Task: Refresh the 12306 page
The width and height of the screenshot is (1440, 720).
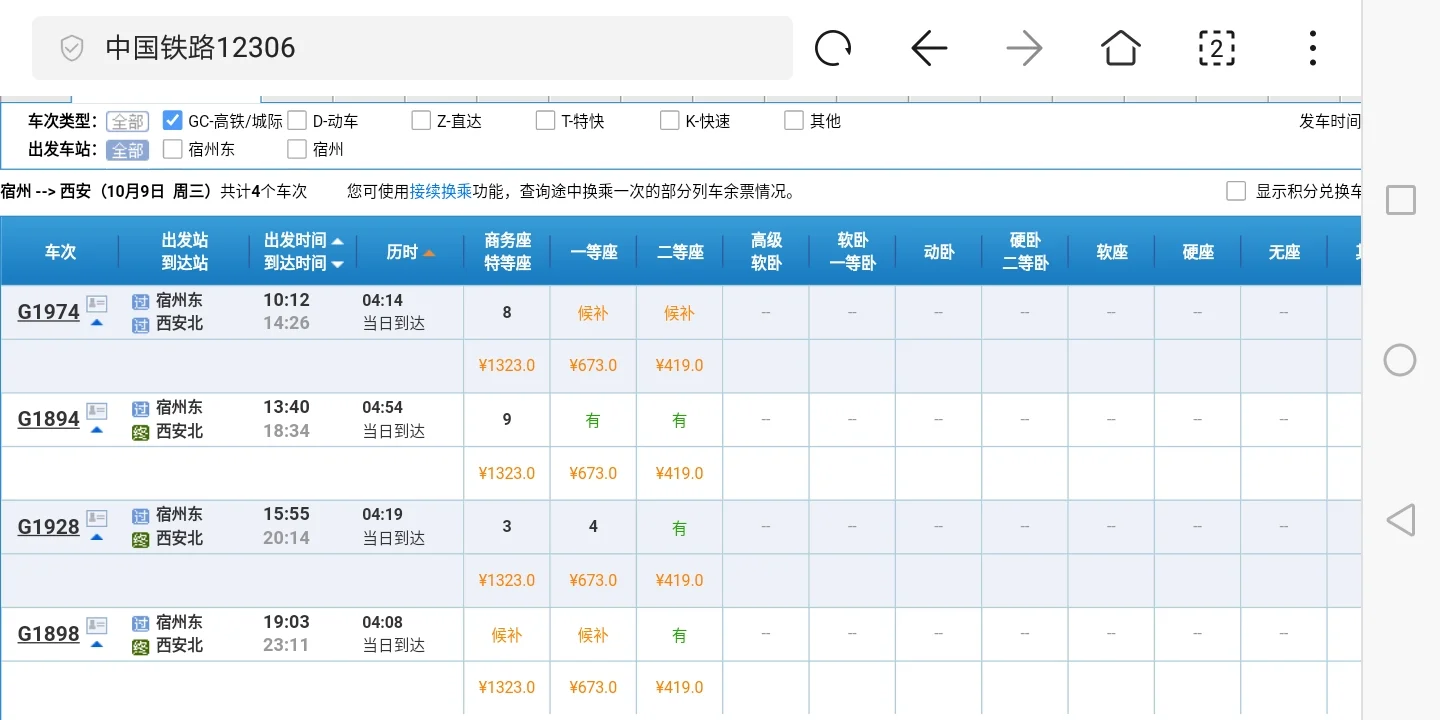Action: tap(833, 47)
